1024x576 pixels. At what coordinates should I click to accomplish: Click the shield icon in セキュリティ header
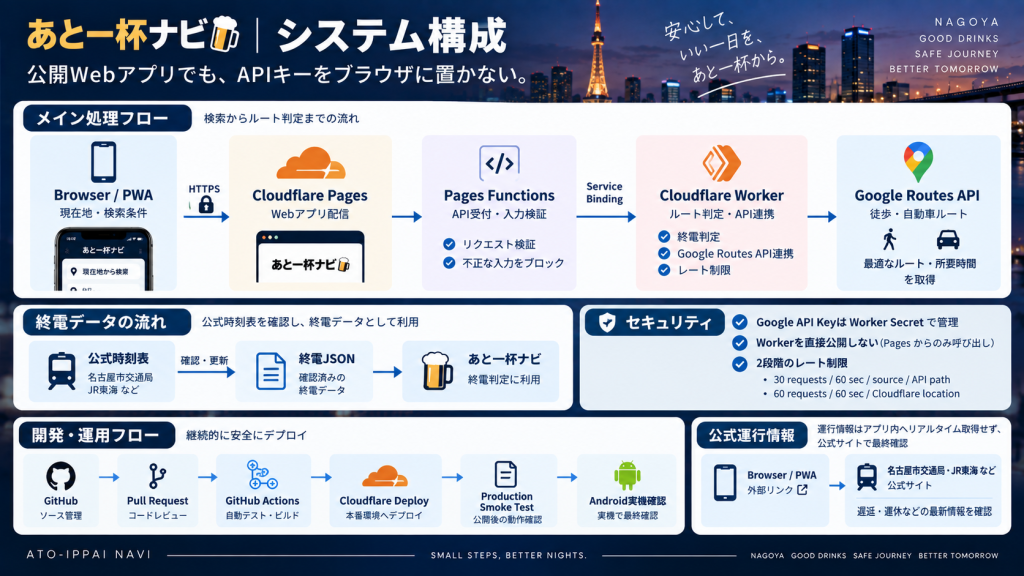click(x=607, y=322)
